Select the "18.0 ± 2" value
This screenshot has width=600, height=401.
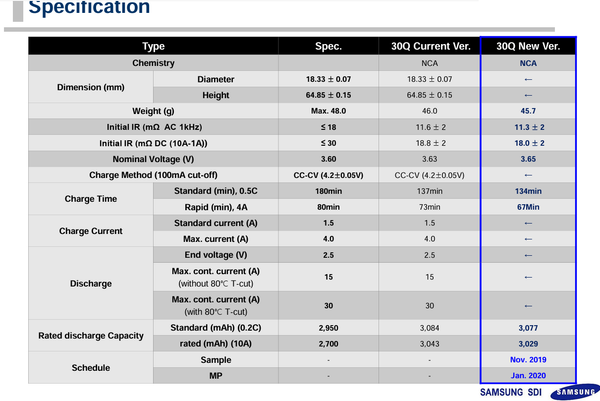529,143
